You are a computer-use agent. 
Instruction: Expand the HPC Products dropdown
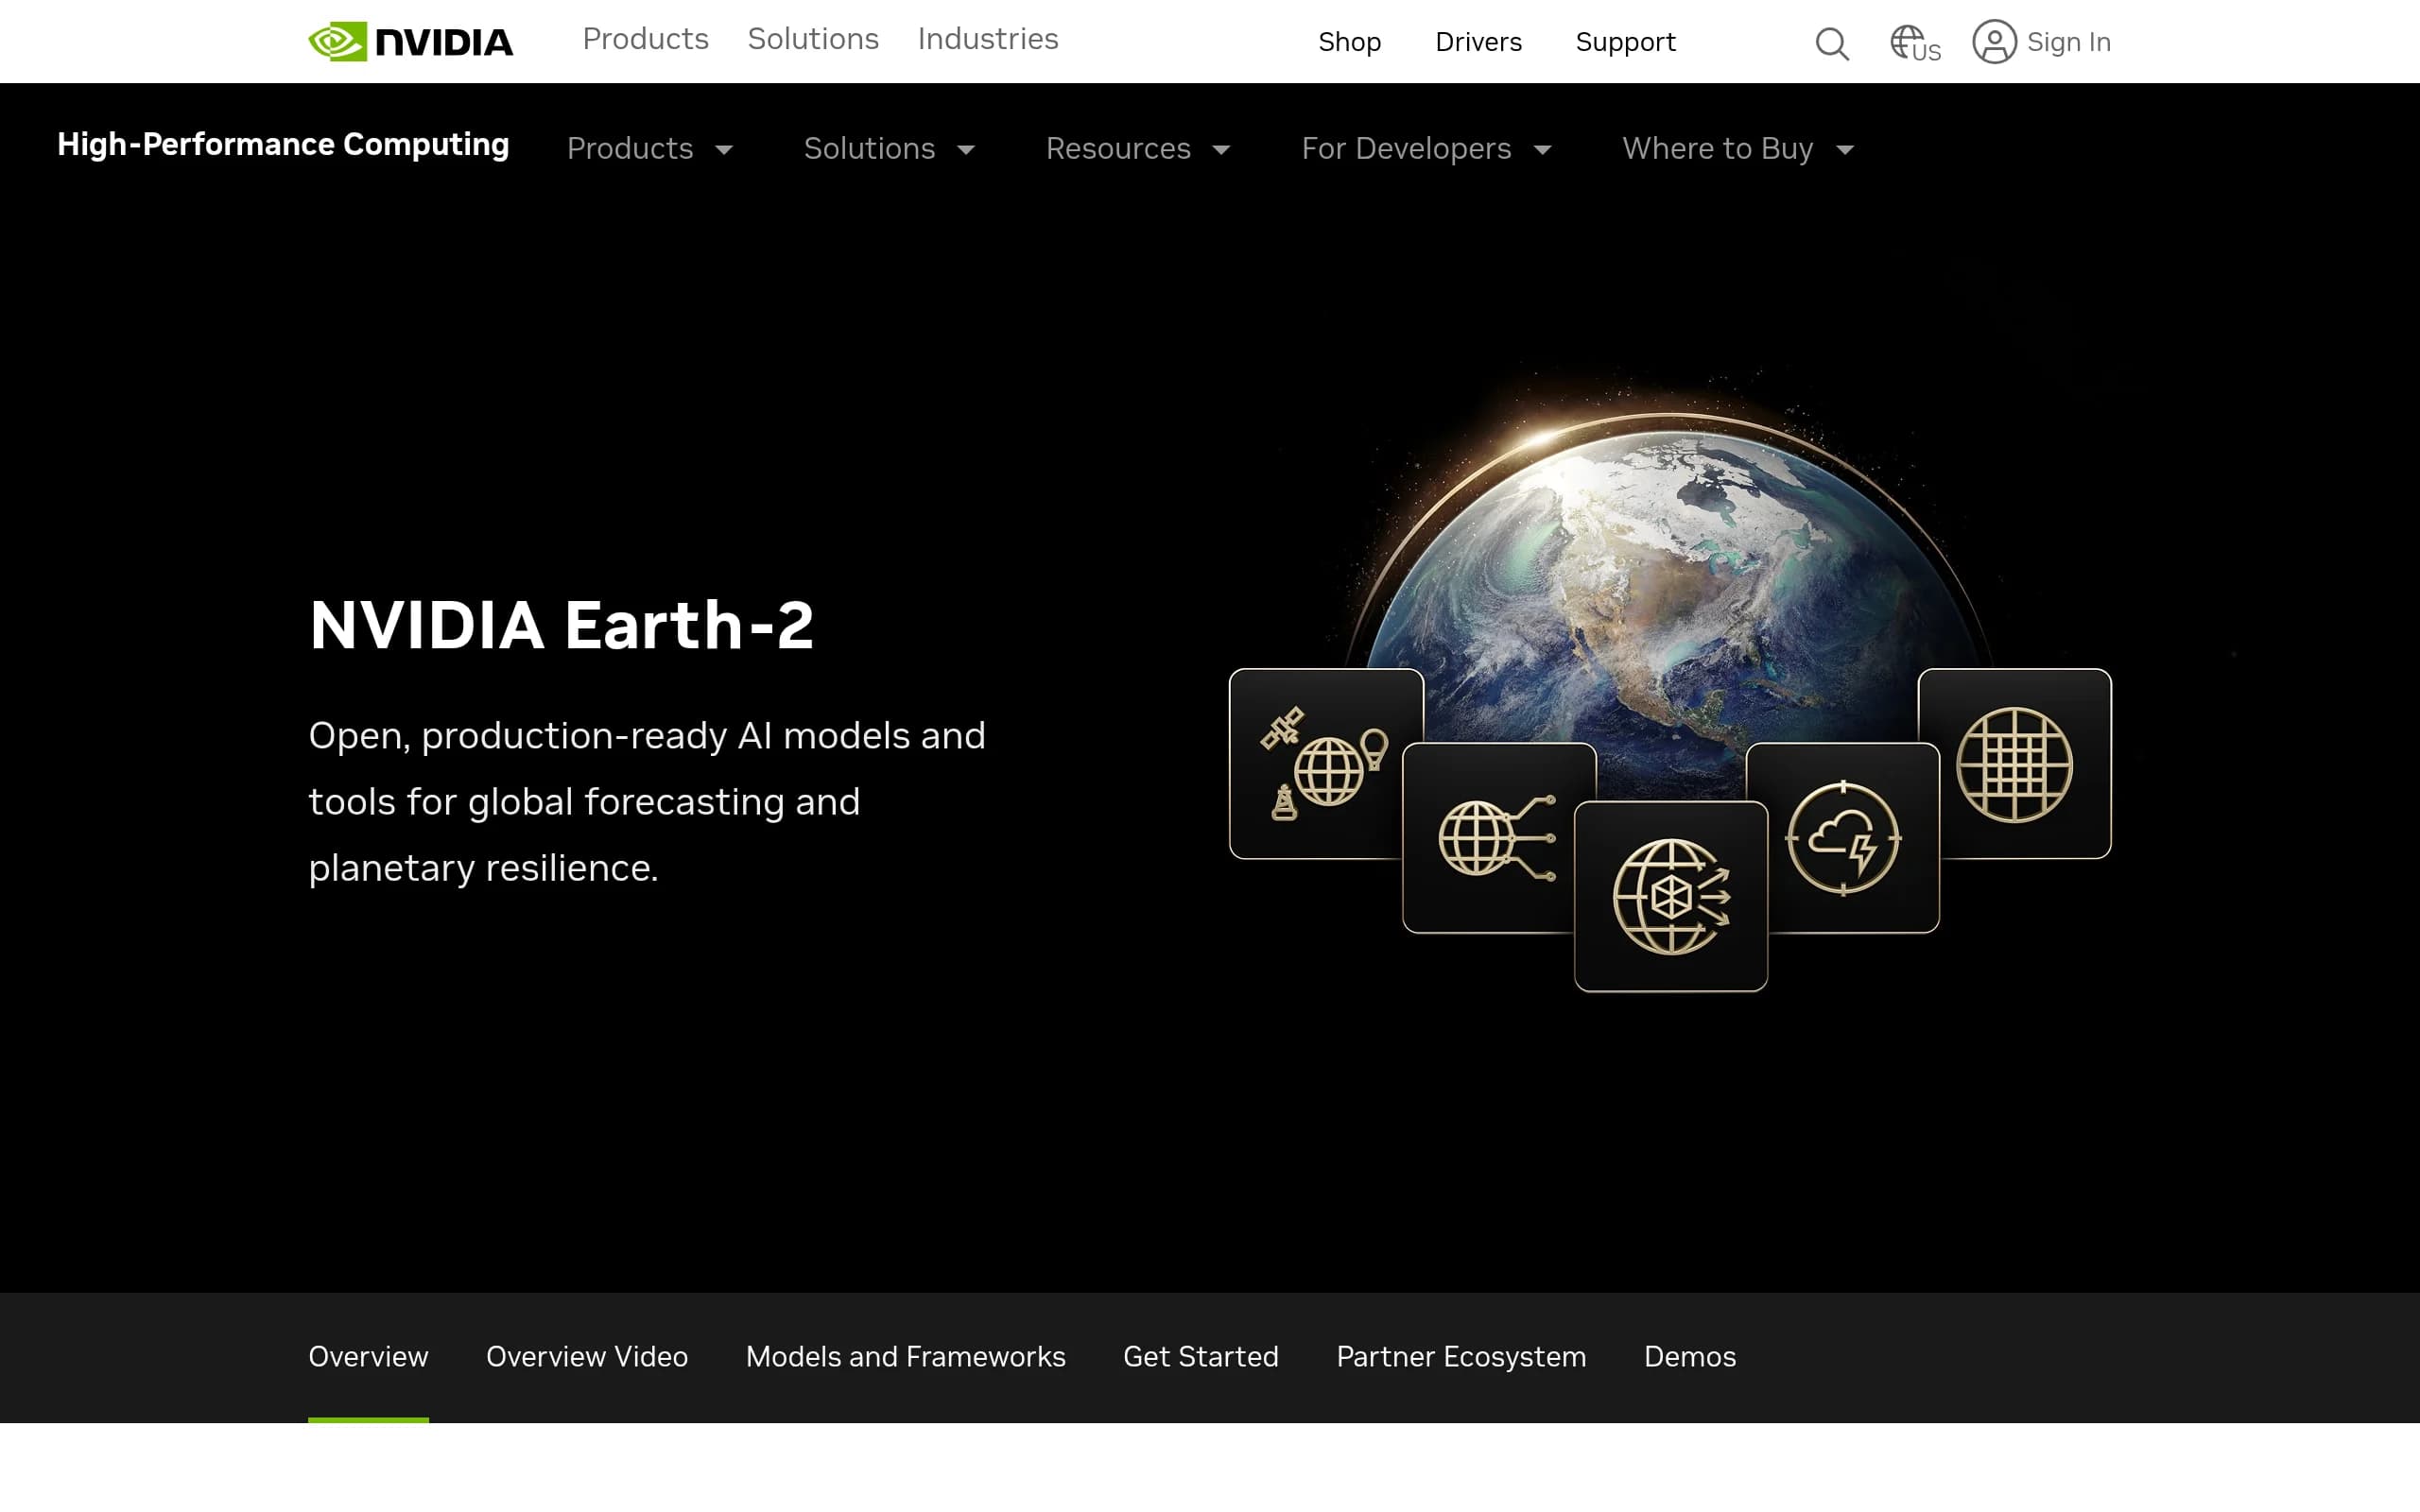(x=650, y=149)
